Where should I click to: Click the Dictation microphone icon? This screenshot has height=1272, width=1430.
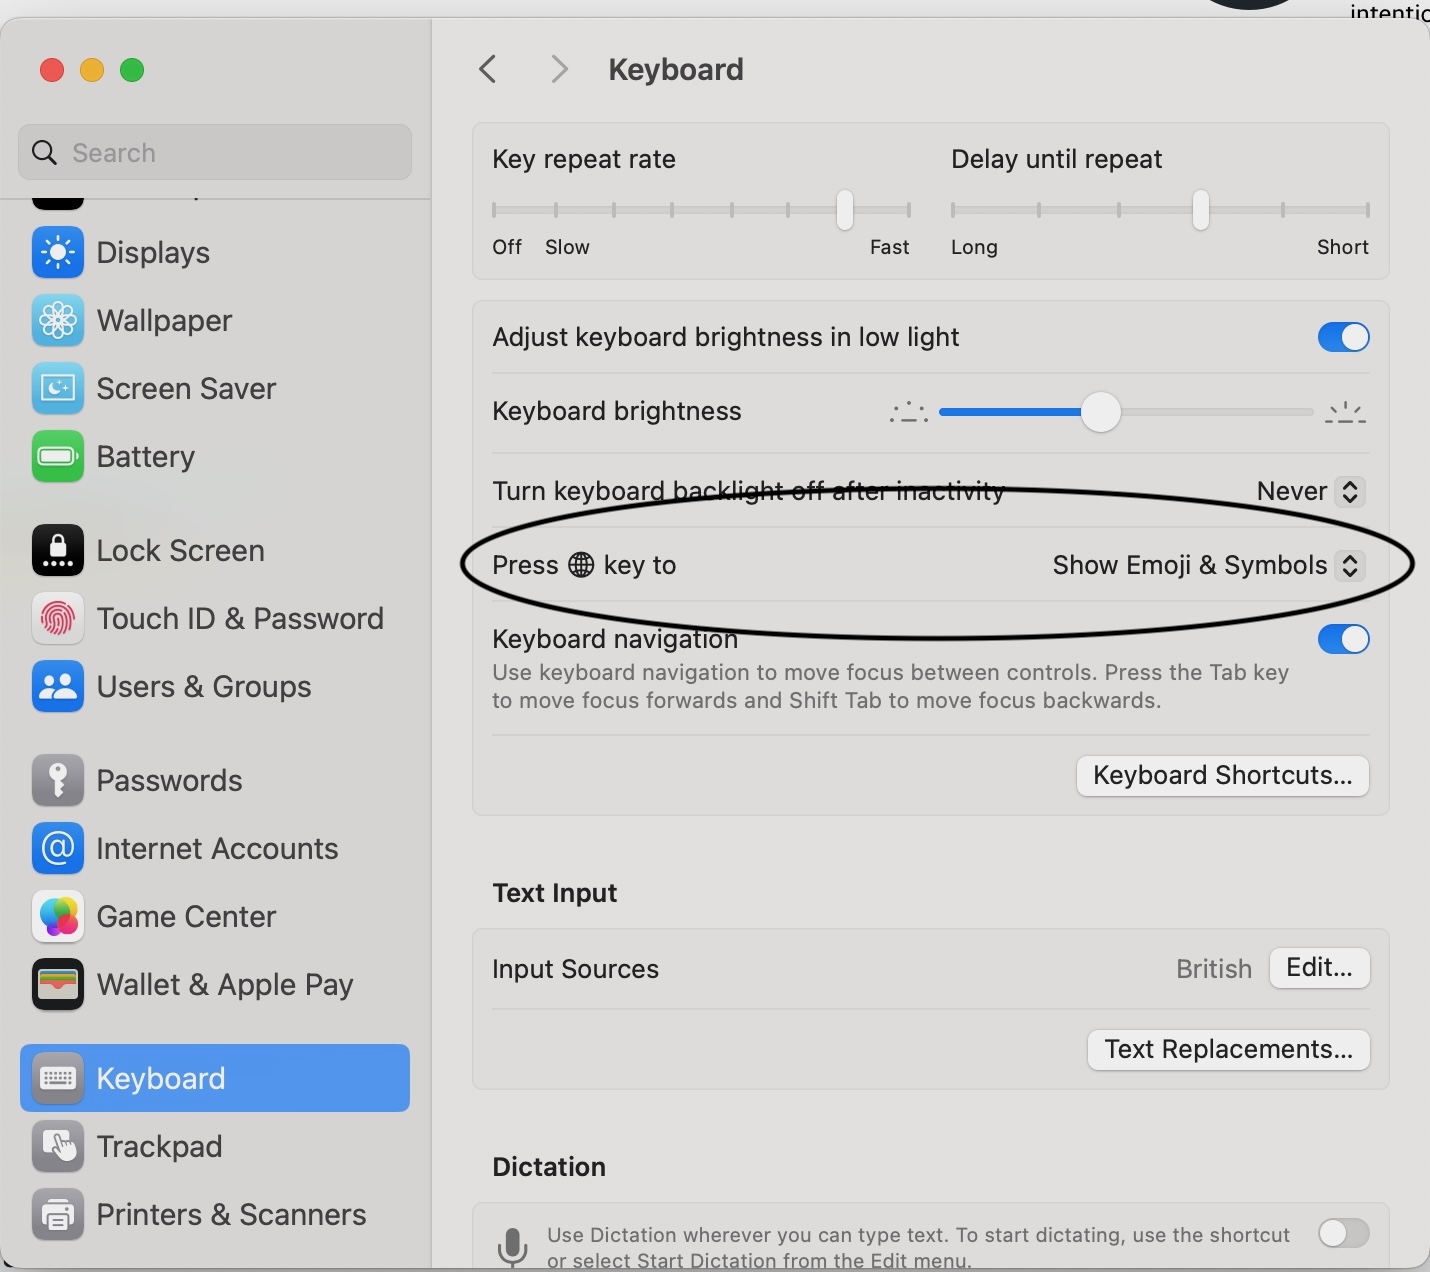coord(512,1247)
